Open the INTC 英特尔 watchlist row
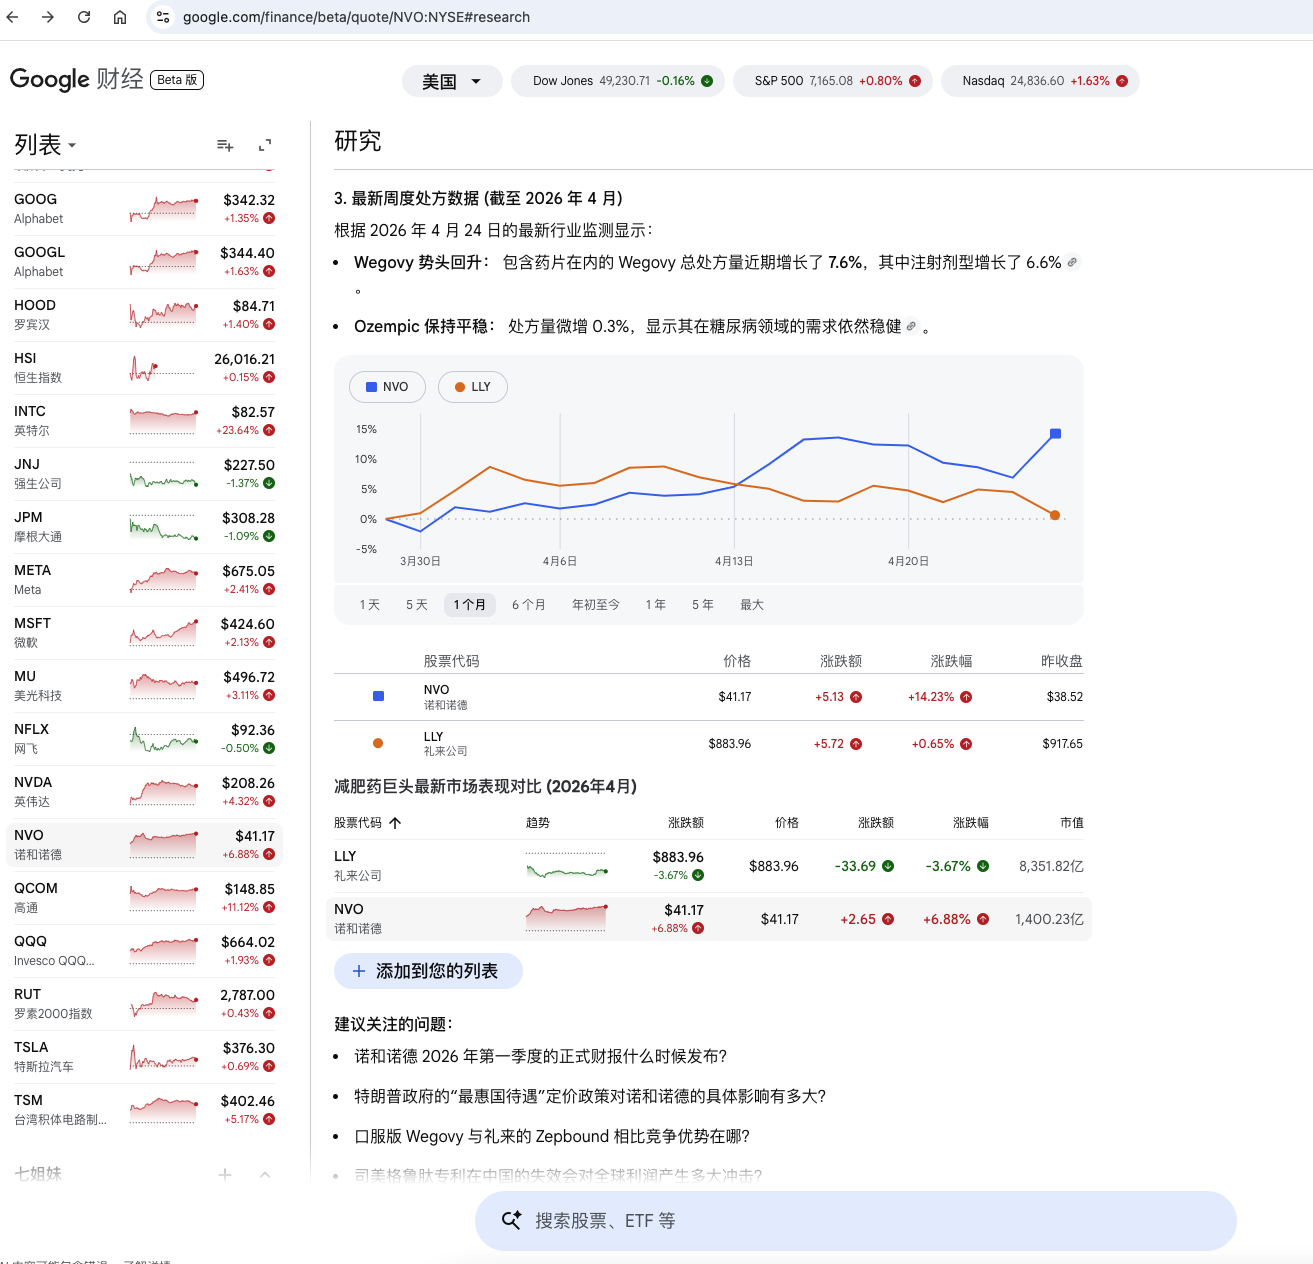The image size is (1313, 1264). [145, 421]
